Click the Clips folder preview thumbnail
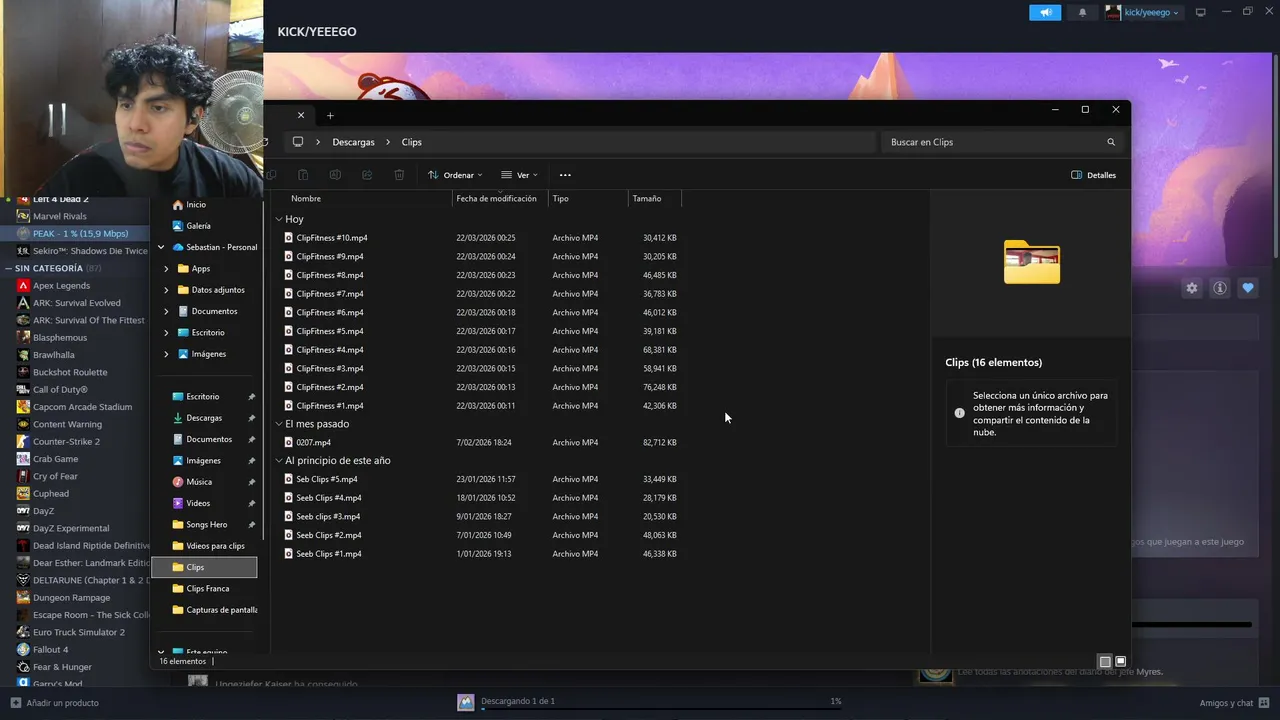 pyautogui.click(x=1031, y=262)
